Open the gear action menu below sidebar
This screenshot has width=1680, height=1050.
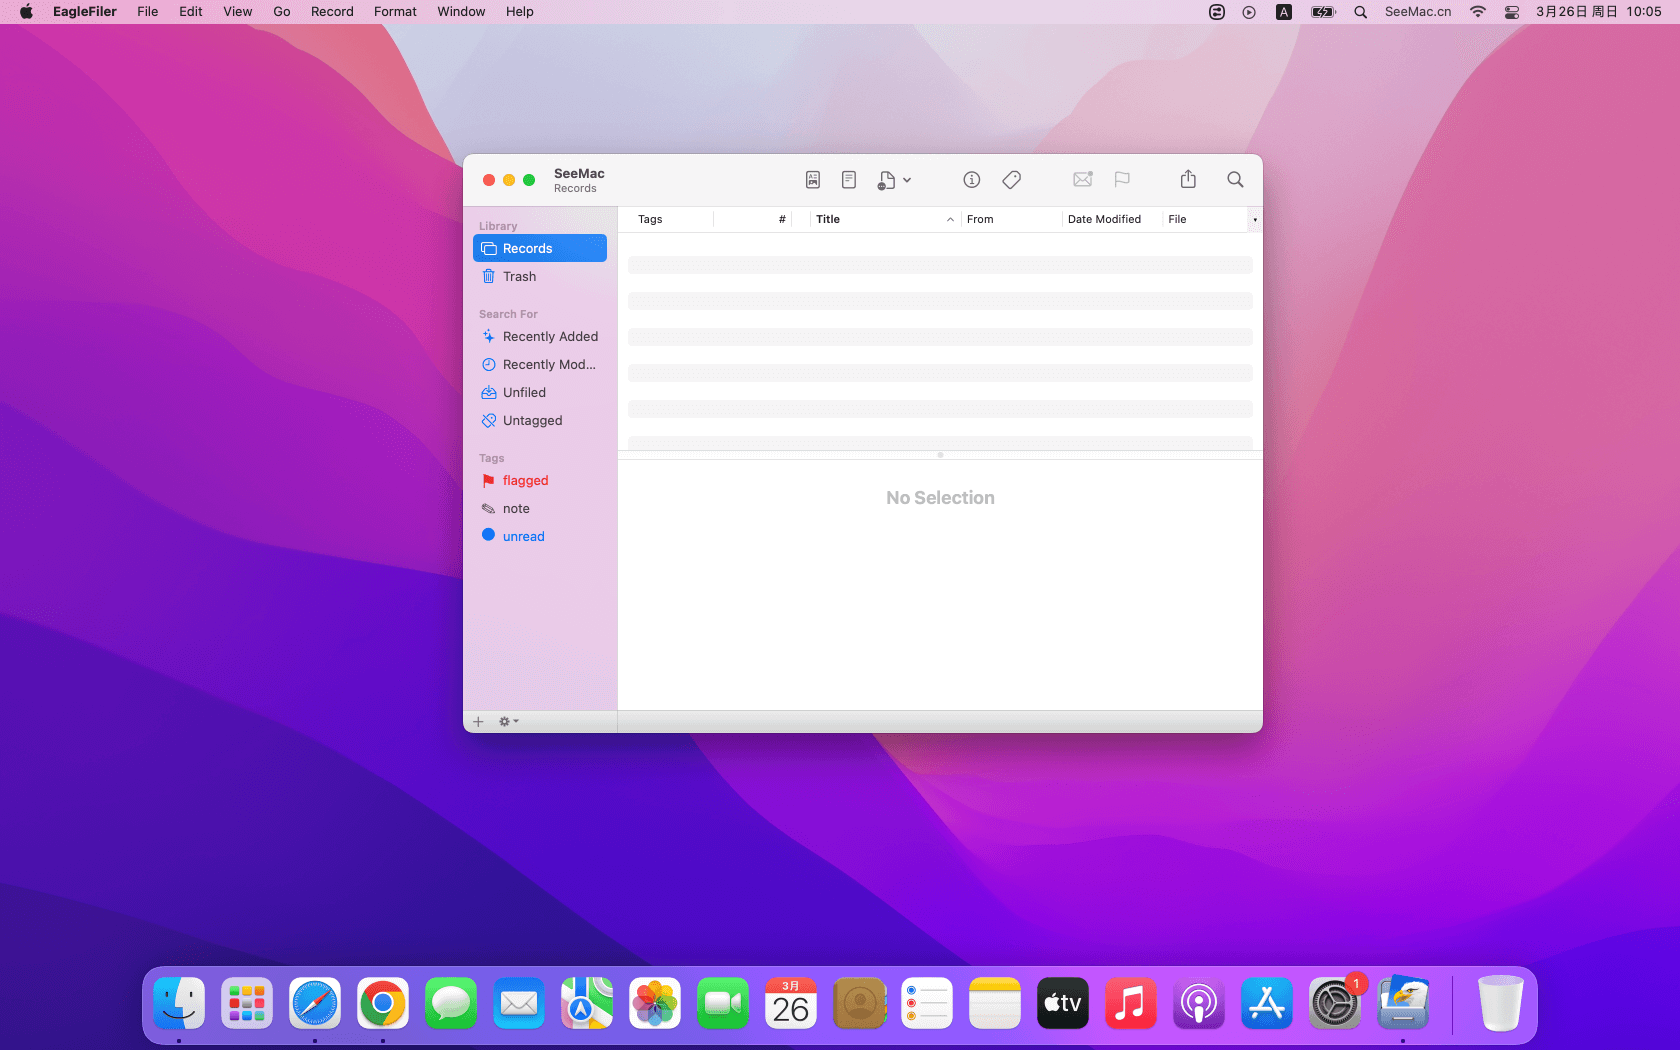508,722
